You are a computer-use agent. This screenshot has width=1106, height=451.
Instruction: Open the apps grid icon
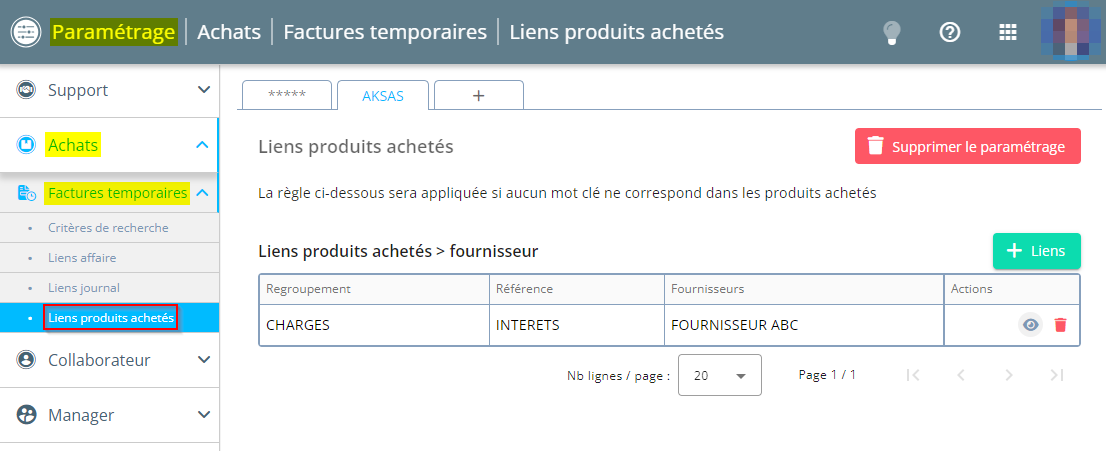click(1009, 32)
